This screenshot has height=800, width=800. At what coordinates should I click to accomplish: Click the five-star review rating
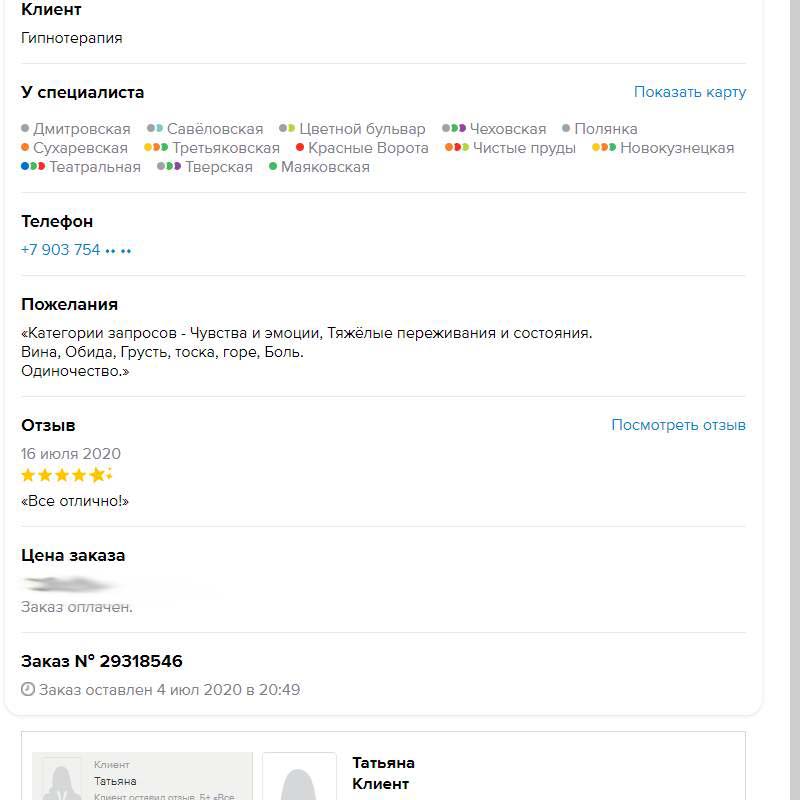point(66,475)
